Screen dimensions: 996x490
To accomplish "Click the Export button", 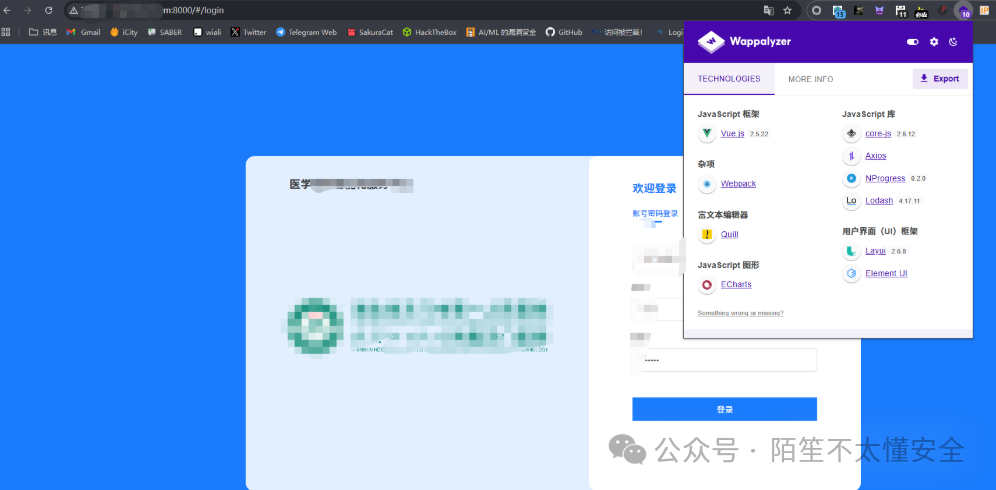I will [x=940, y=79].
